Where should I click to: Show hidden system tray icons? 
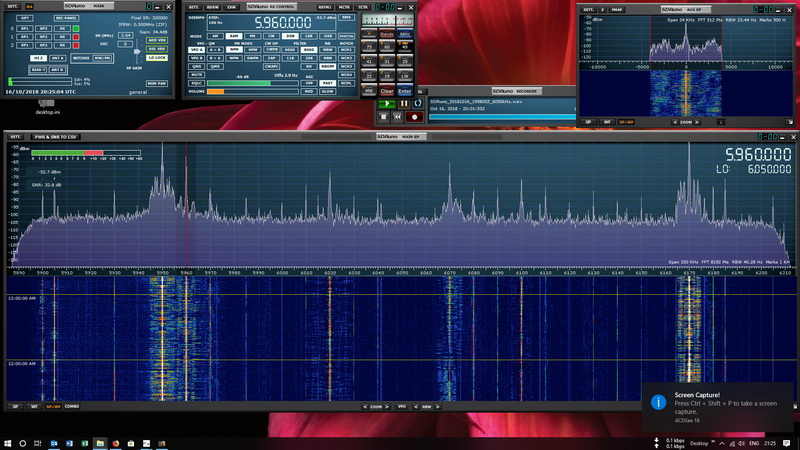pyautogui.click(x=721, y=443)
